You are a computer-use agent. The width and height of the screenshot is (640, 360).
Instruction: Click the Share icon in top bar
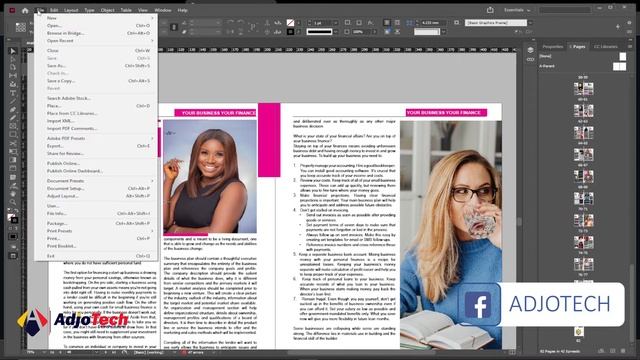point(490,10)
